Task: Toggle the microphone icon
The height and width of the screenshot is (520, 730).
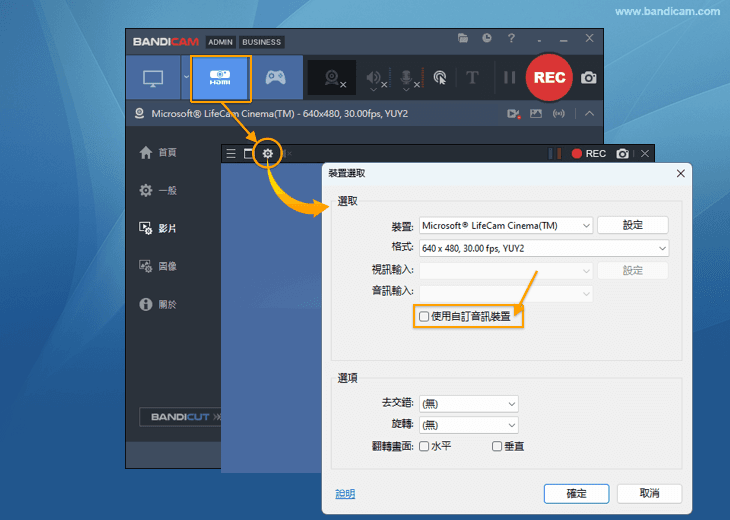Action: click(x=407, y=78)
